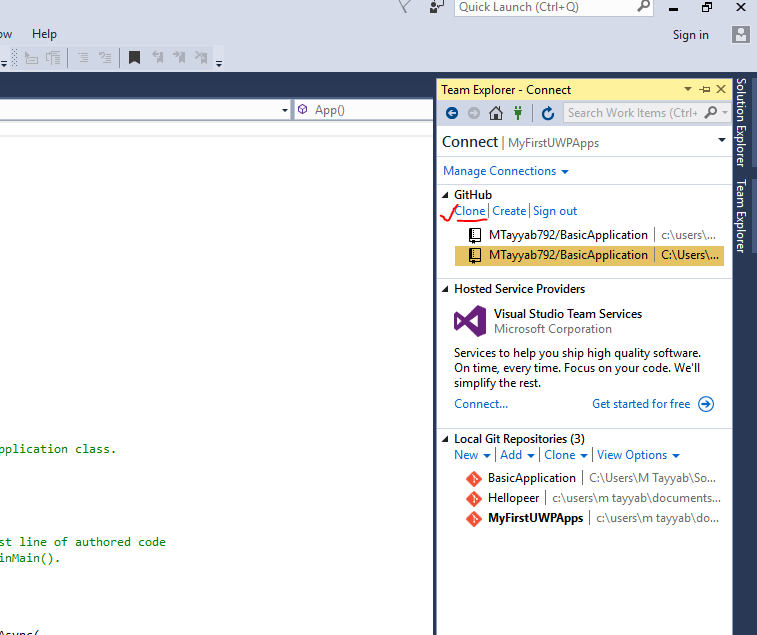The width and height of the screenshot is (757, 635).
Task: Open the Search Work Items dropdown arrow
Action: coord(725,113)
